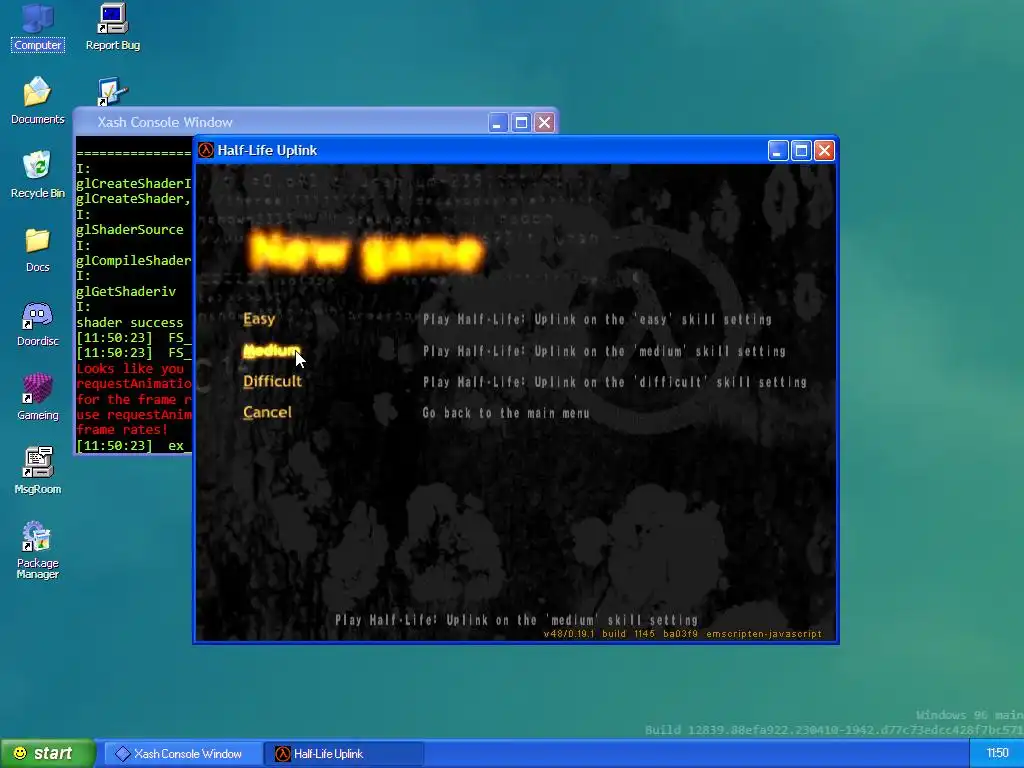Click the partly hidden desktop icon below Report Bug

(112, 91)
